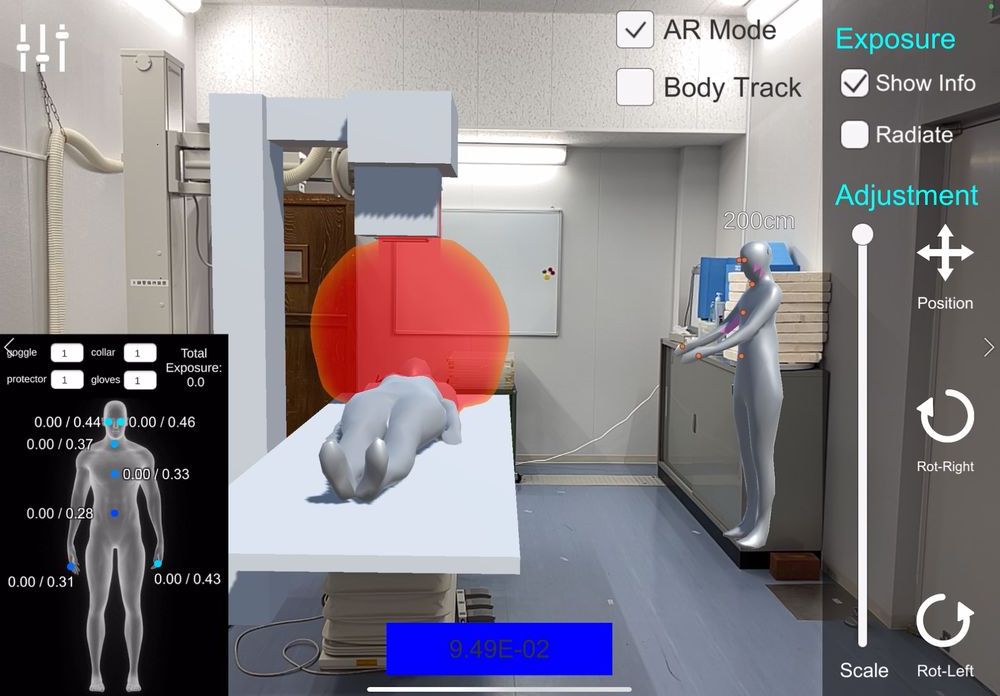The image size is (1000, 696).
Task: Tap the Rot-Right rotation icon
Action: tap(945, 415)
